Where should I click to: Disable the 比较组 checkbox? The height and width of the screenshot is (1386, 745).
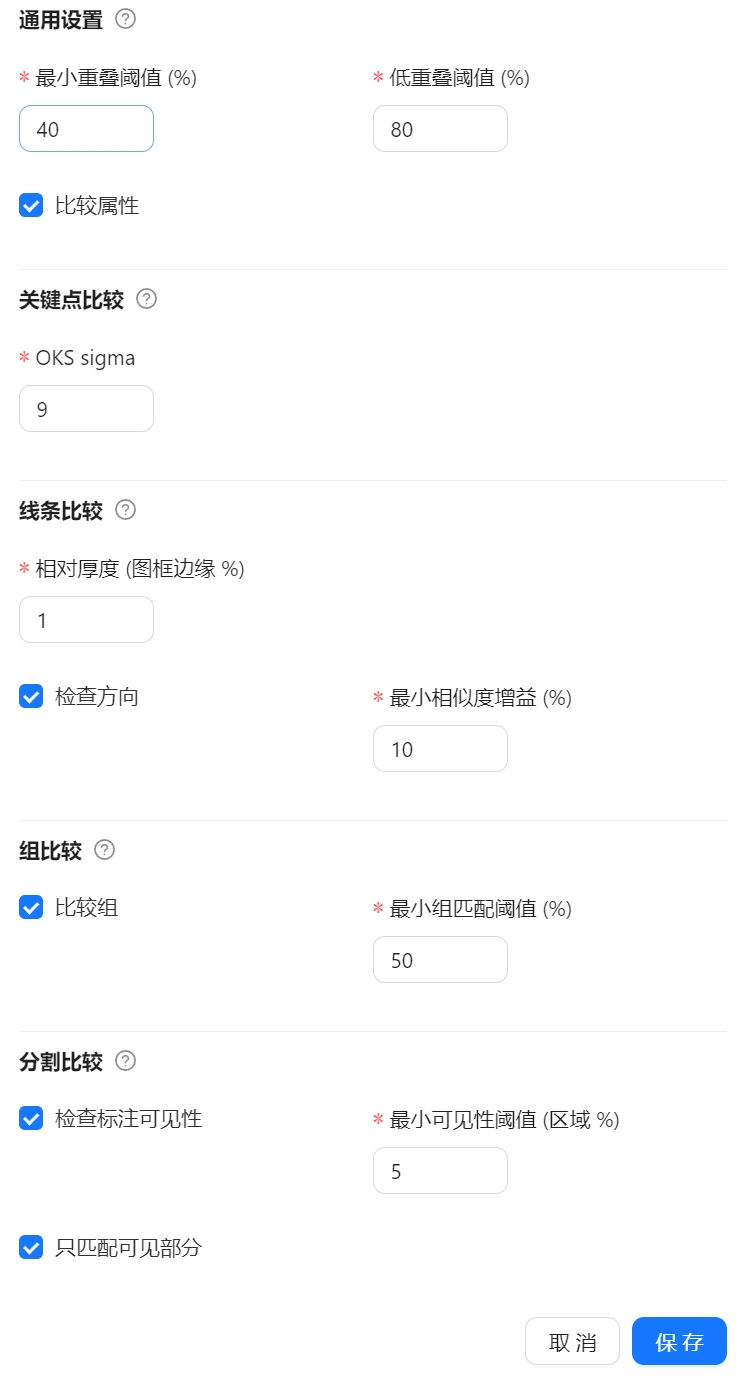31,907
